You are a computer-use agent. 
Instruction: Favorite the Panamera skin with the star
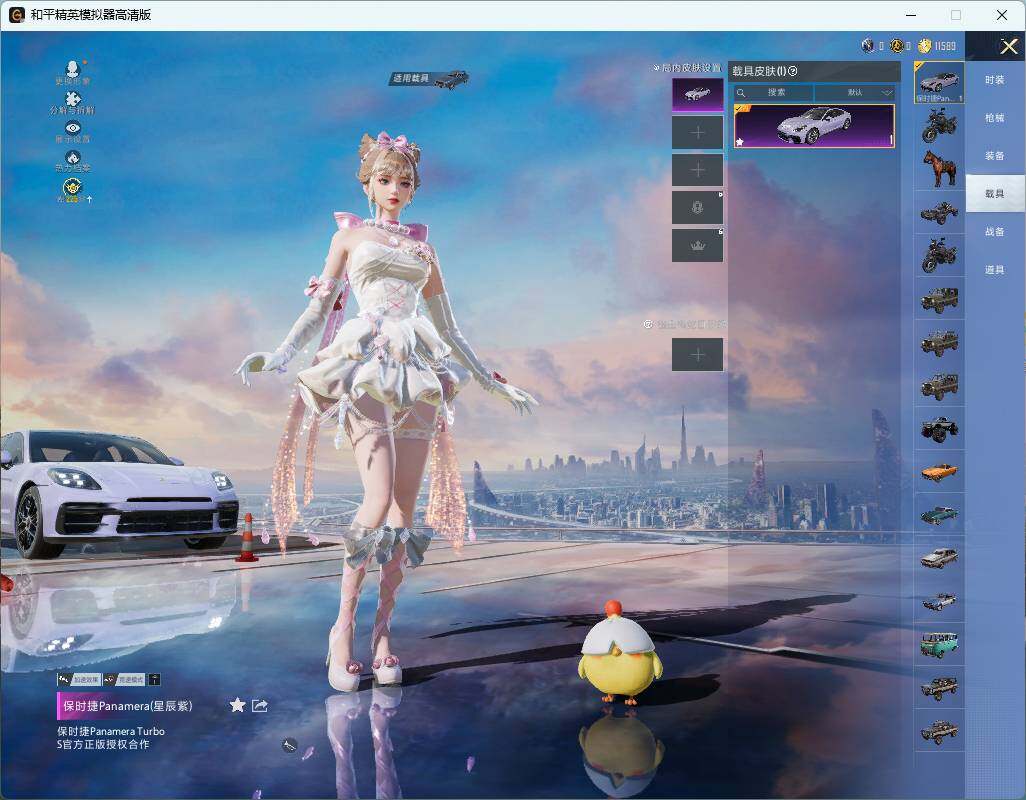click(x=238, y=705)
